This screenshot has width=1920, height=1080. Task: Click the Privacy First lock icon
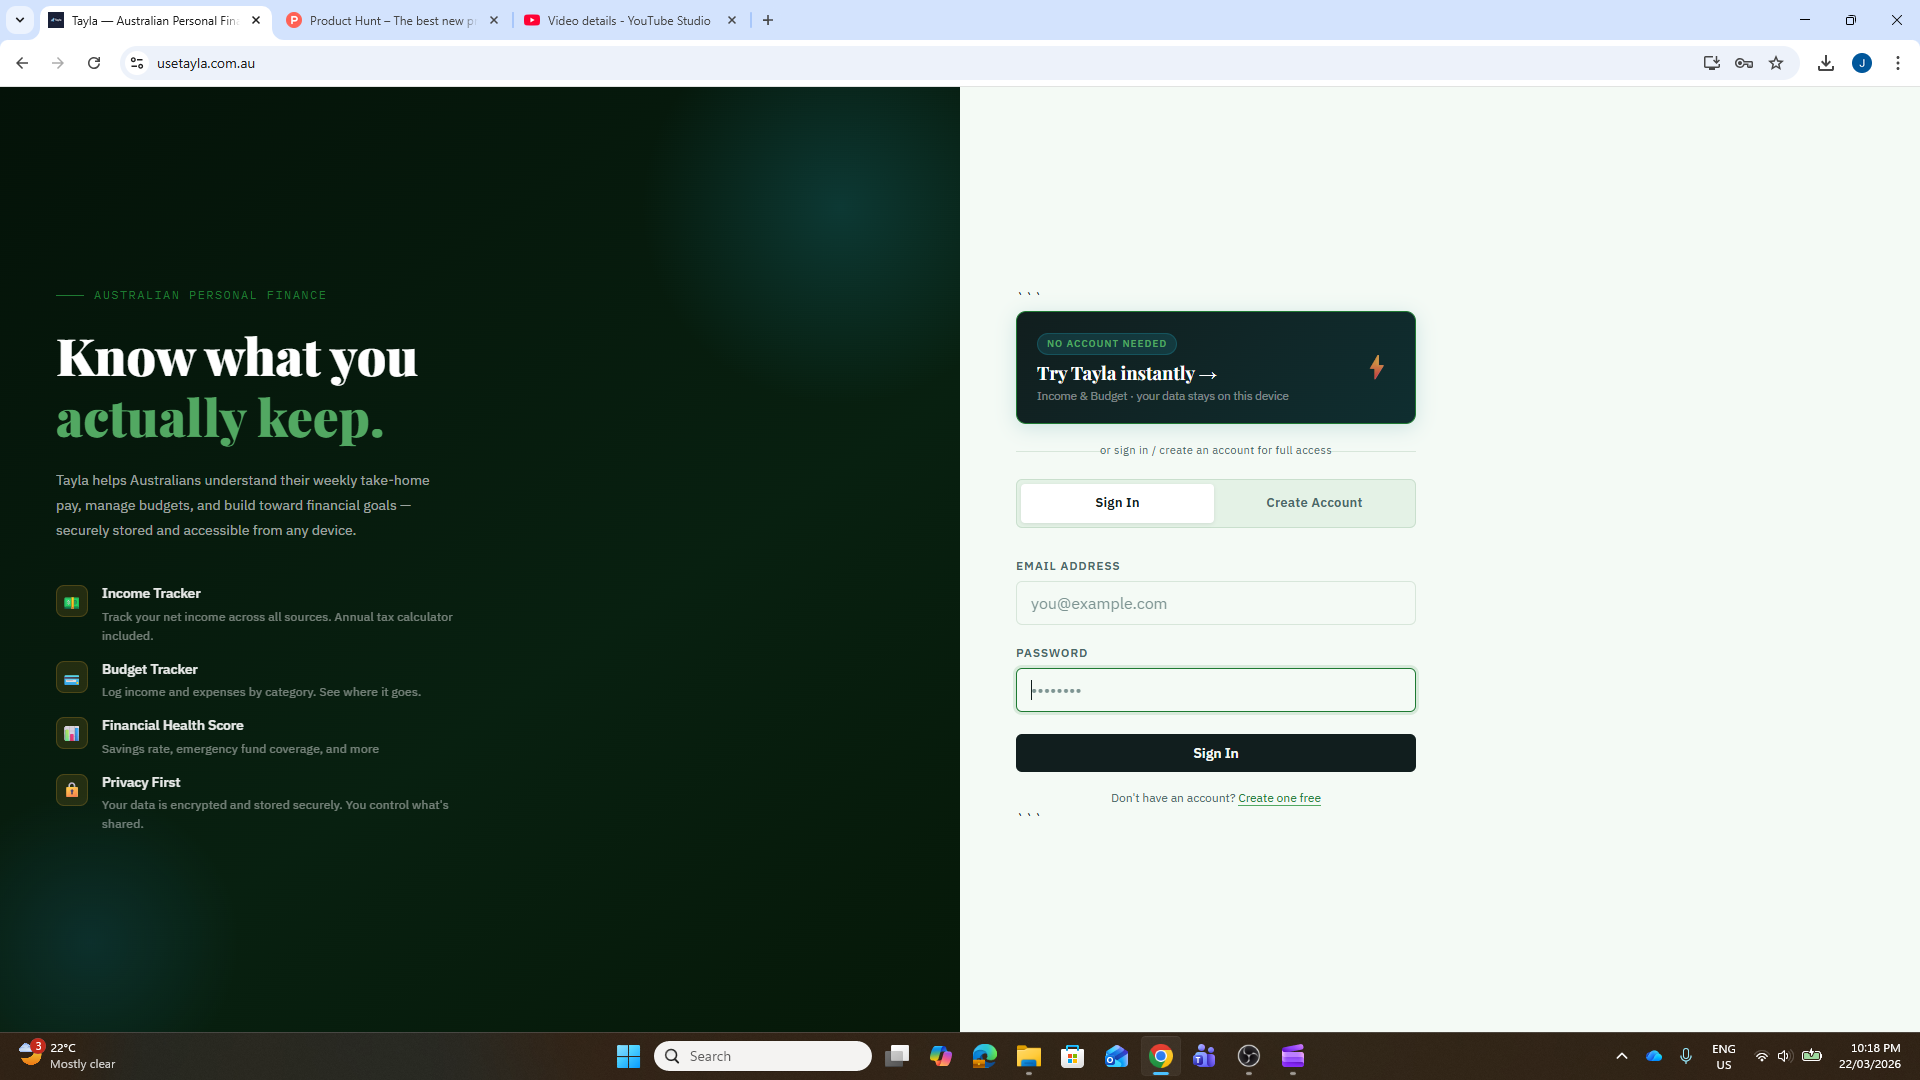71,790
